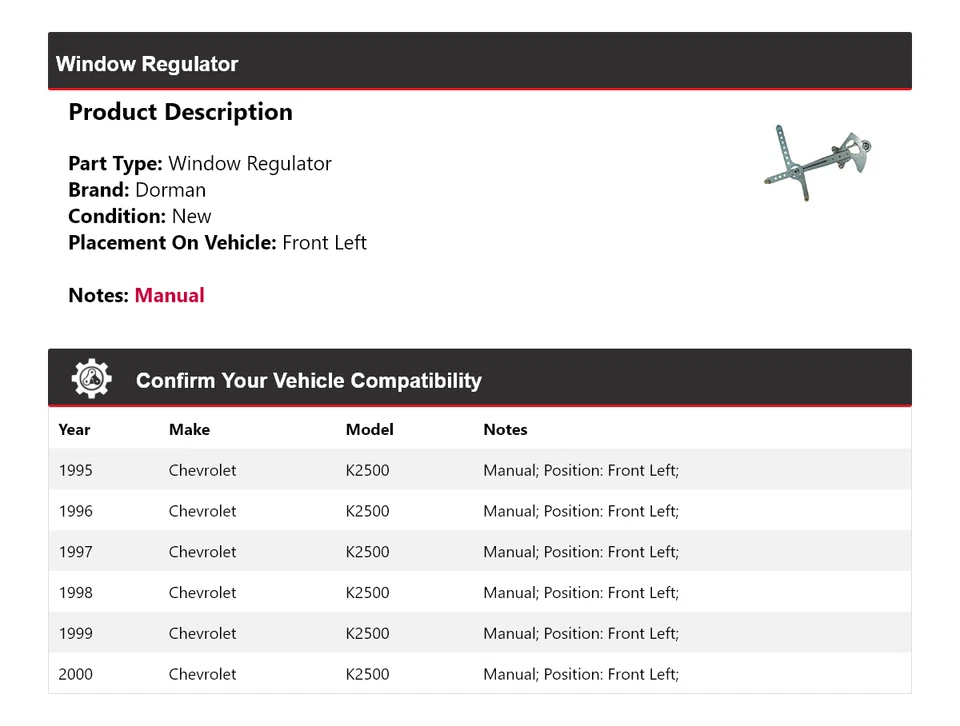
Task: Click the Window Regulator header title
Action: [x=147, y=64]
